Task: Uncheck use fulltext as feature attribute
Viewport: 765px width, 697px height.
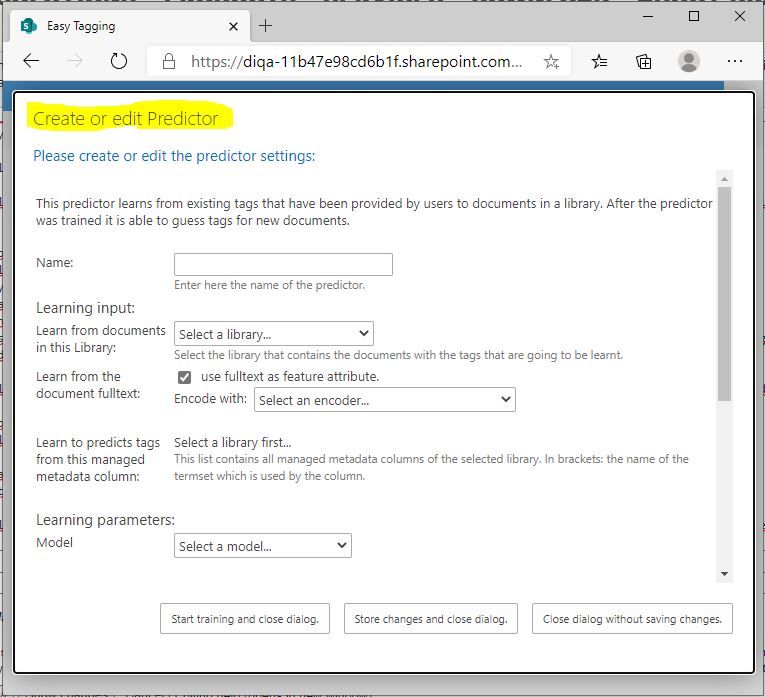Action: 184,377
